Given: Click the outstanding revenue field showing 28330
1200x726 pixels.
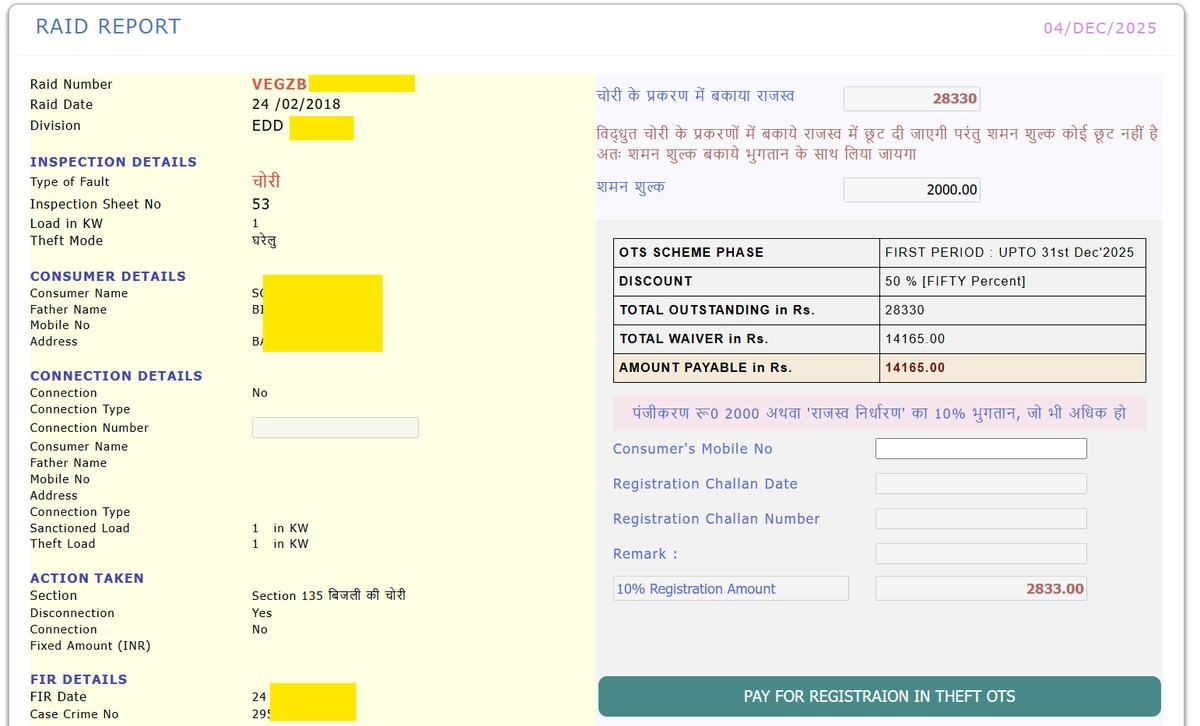Looking at the screenshot, I should [x=911, y=98].
